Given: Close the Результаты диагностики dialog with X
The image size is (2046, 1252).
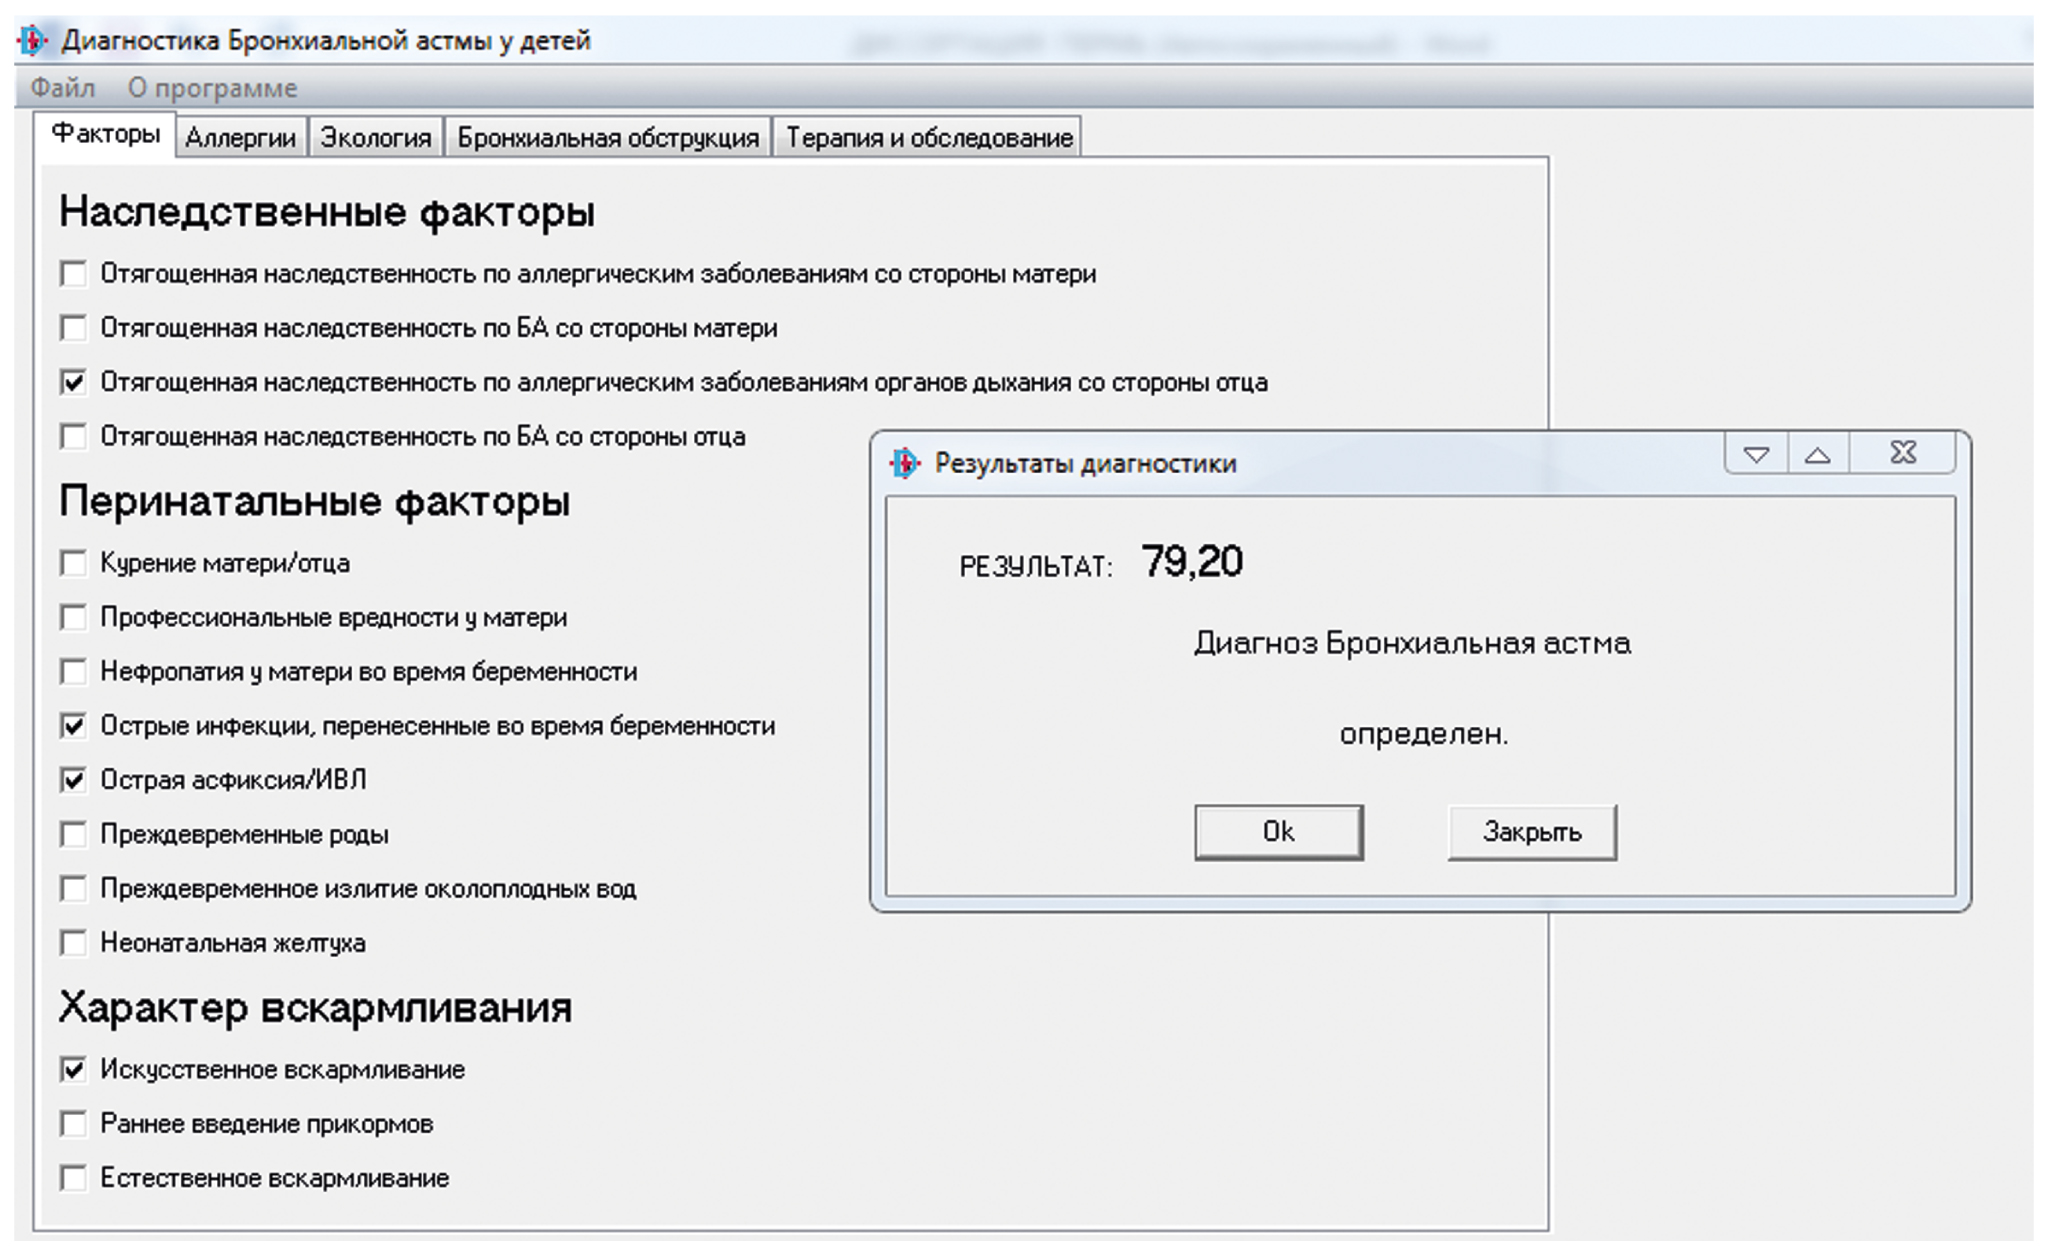Looking at the screenshot, I should click(1903, 454).
